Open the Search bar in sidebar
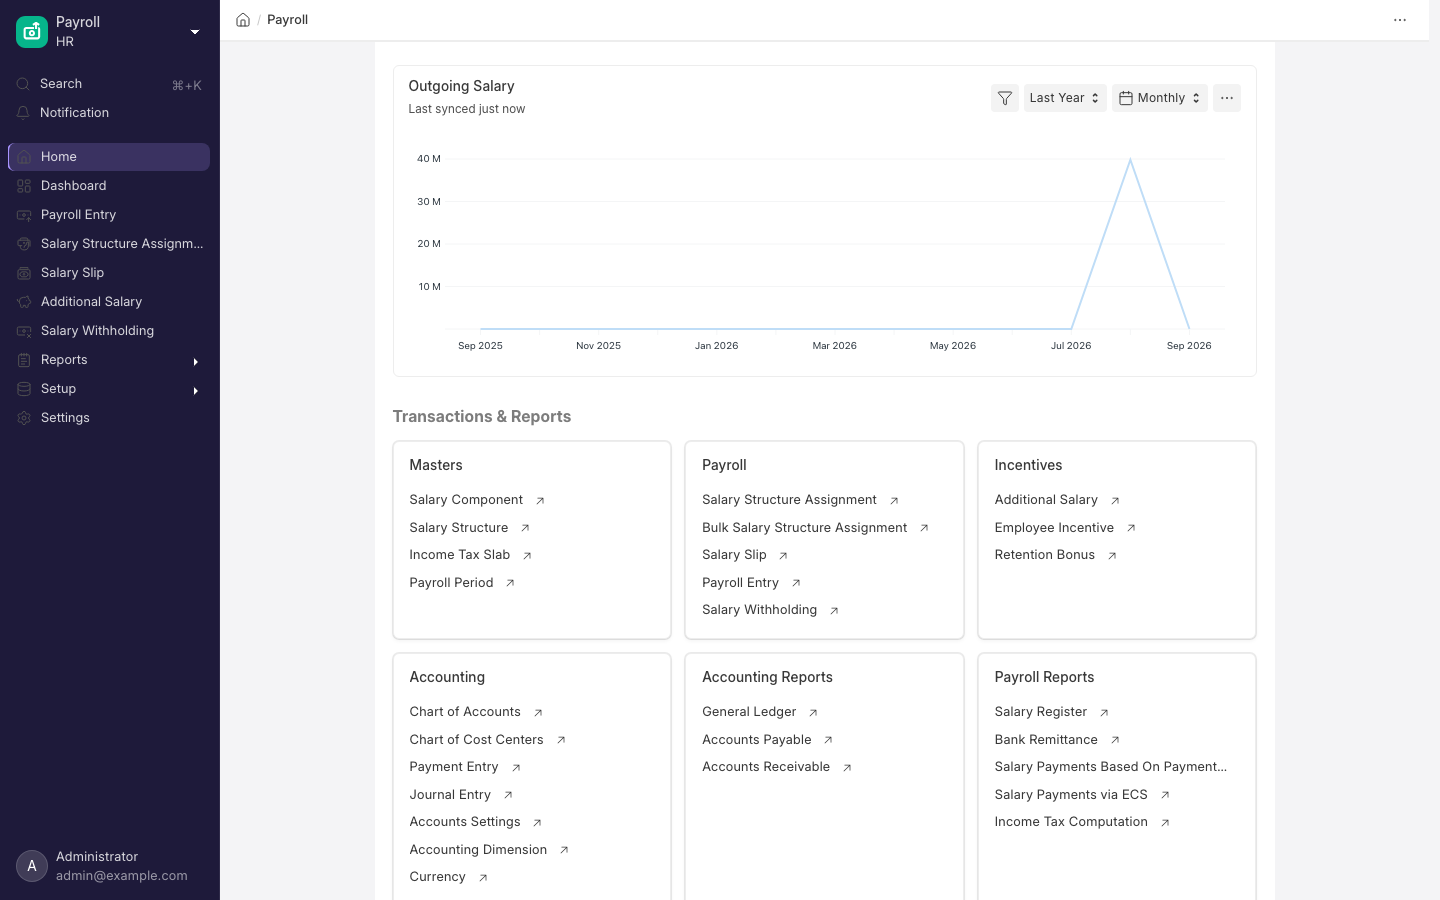 [109, 84]
